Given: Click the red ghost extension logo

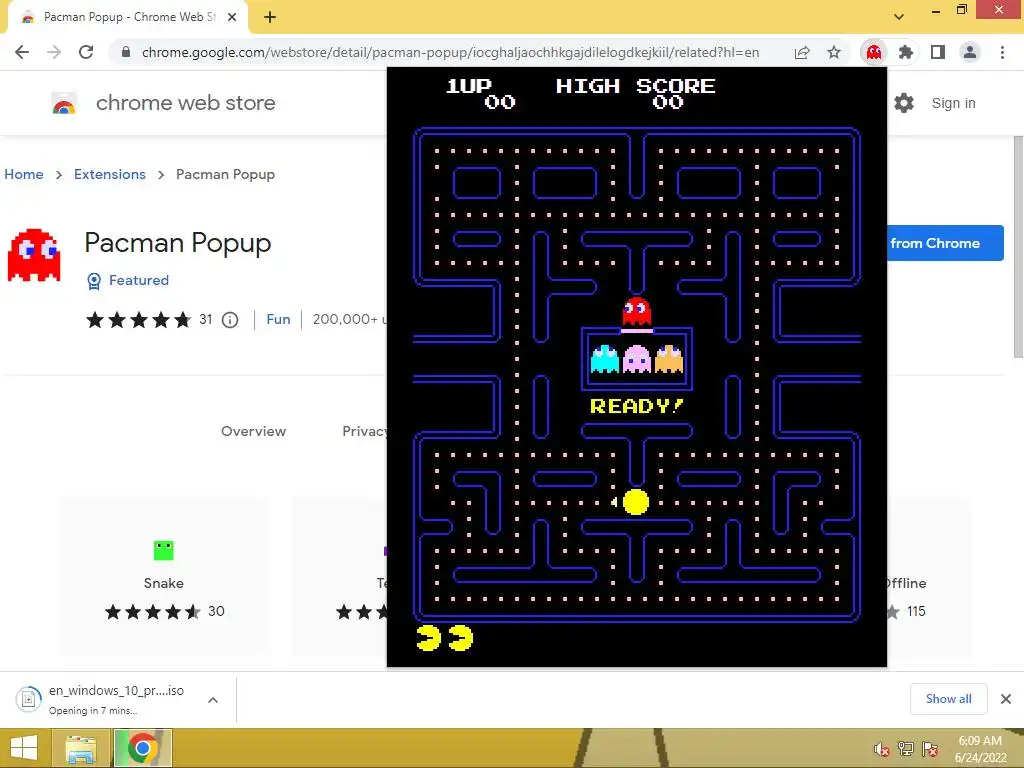Looking at the screenshot, I should [34, 255].
